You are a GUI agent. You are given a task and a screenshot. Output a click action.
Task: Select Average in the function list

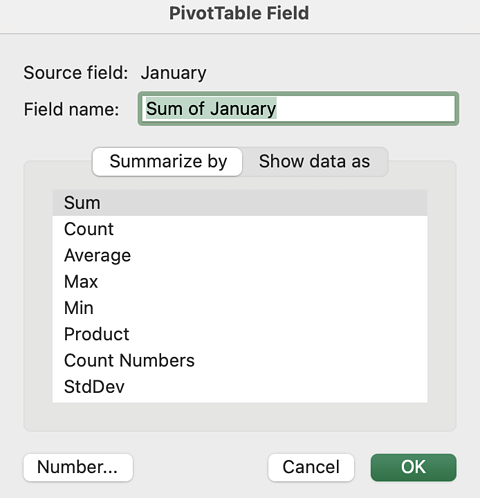[x=240, y=255]
